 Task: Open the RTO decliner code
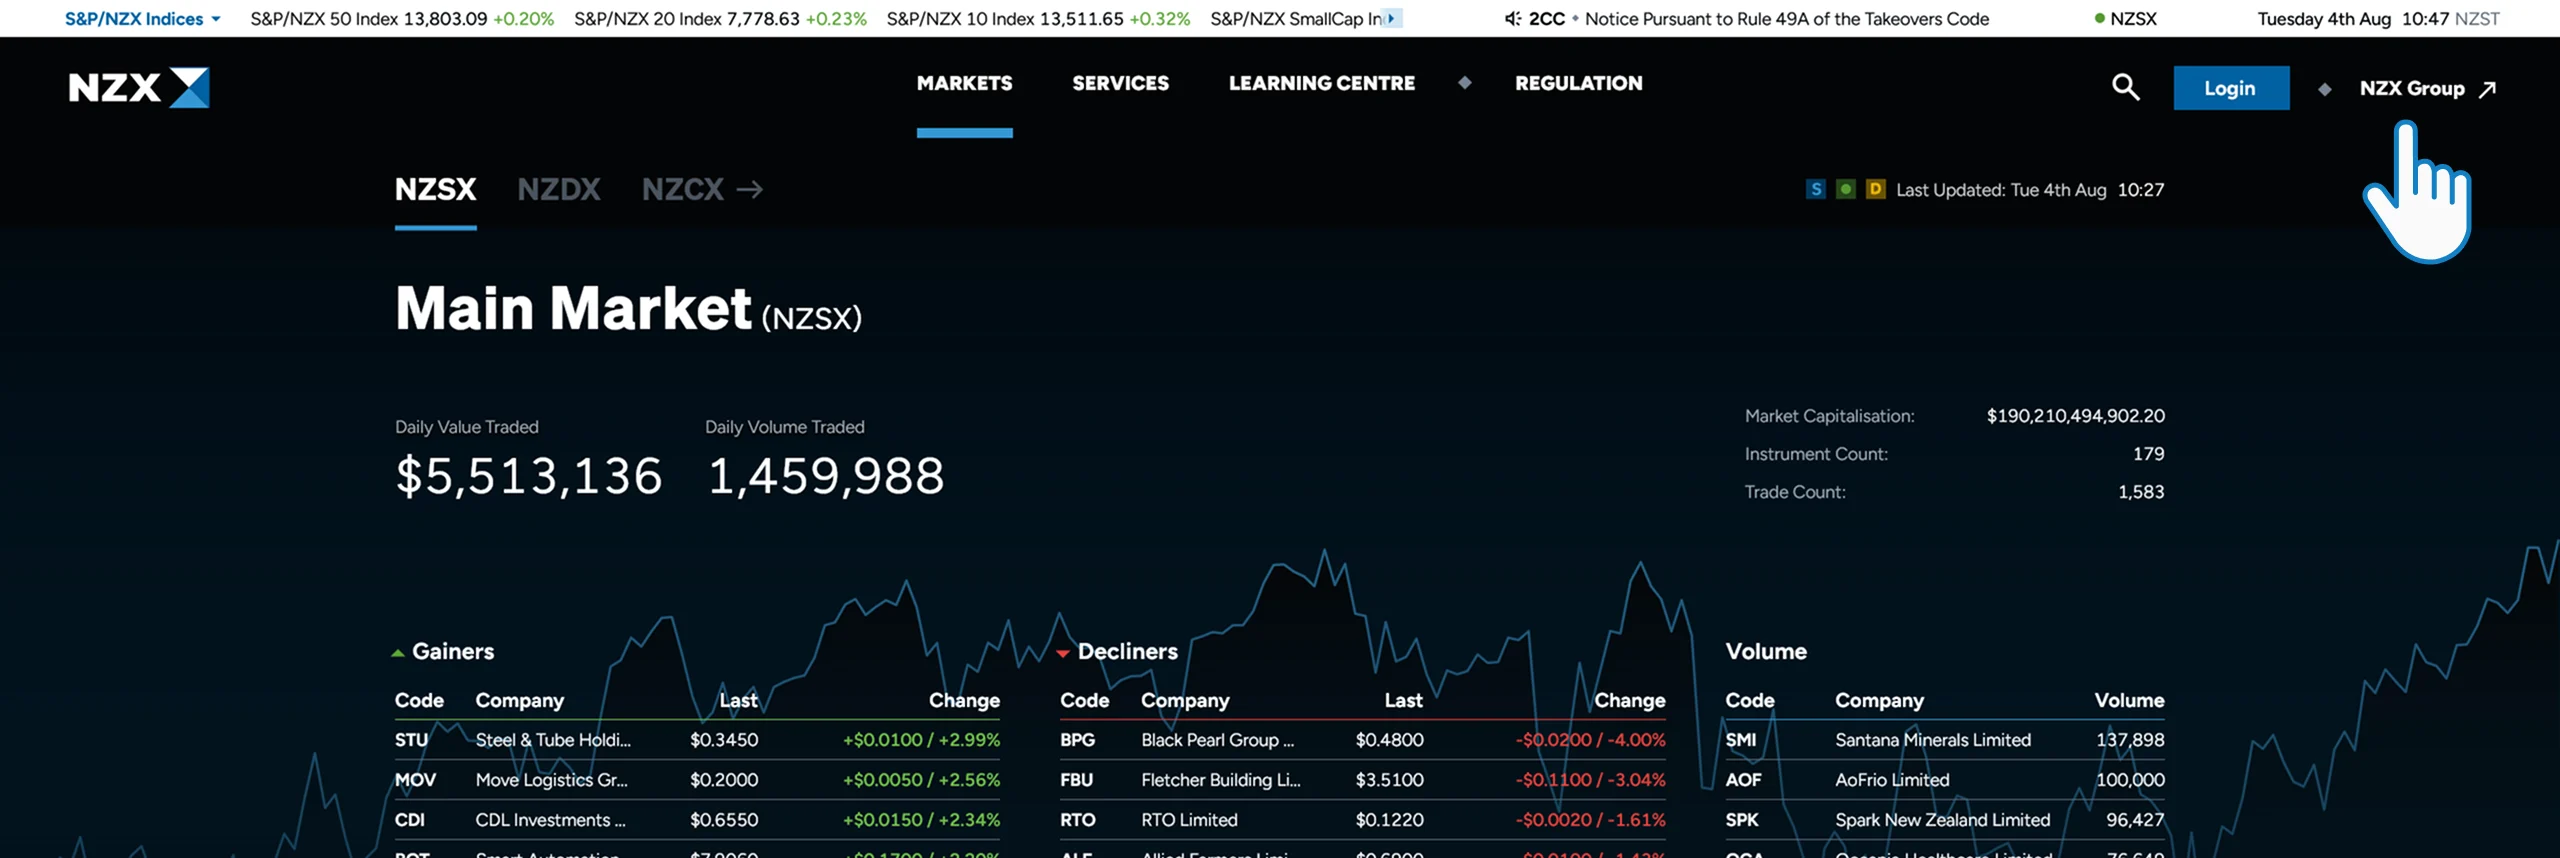click(1077, 820)
